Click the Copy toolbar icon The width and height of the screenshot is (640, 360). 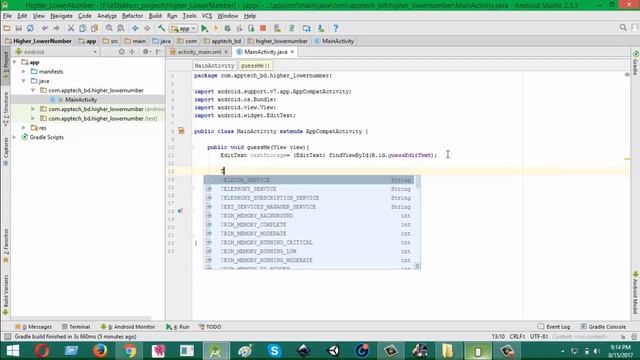click(x=82, y=28)
